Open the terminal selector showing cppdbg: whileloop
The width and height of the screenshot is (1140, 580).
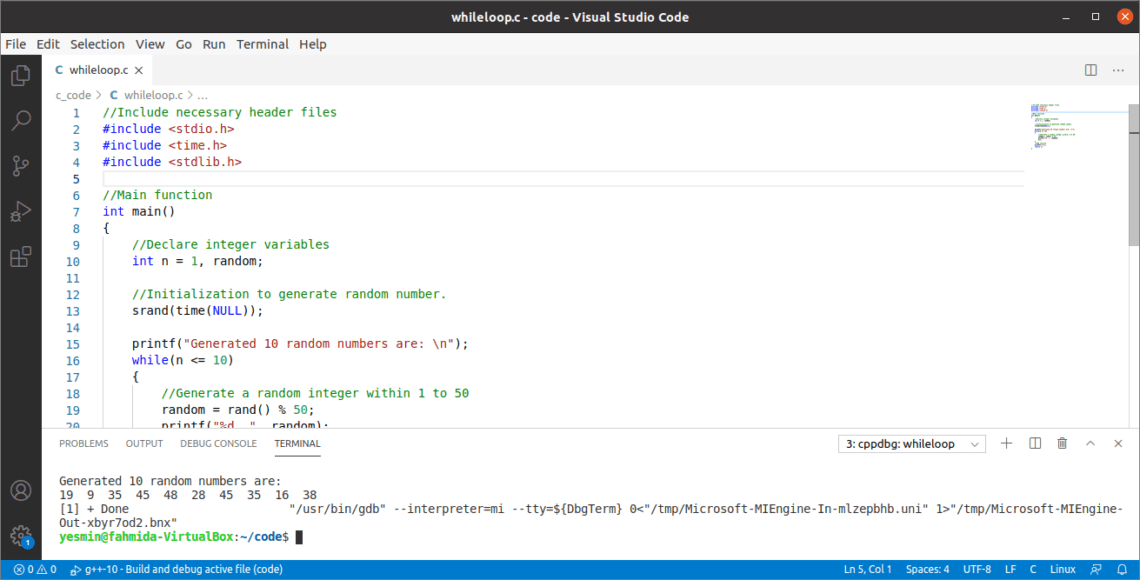(910, 443)
